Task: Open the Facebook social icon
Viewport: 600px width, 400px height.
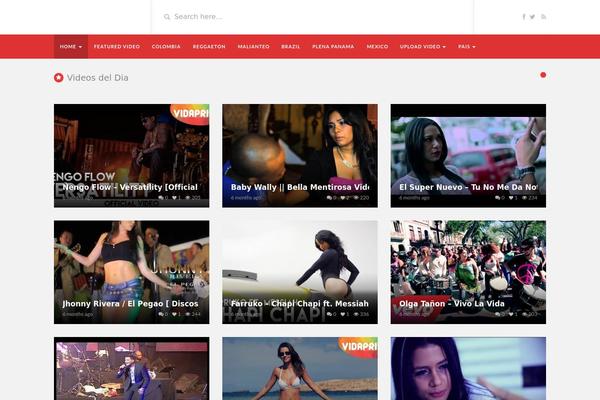Action: tap(524, 17)
